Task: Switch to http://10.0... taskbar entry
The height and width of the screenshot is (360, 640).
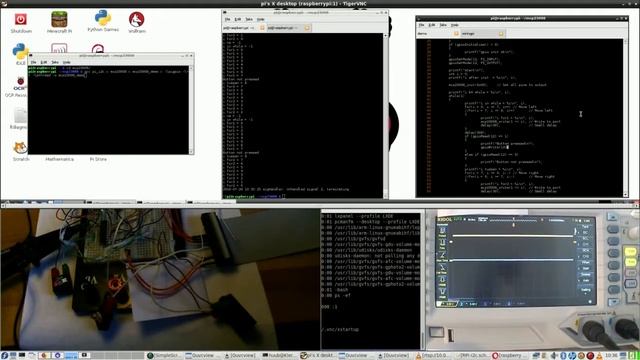Action: 433,356
